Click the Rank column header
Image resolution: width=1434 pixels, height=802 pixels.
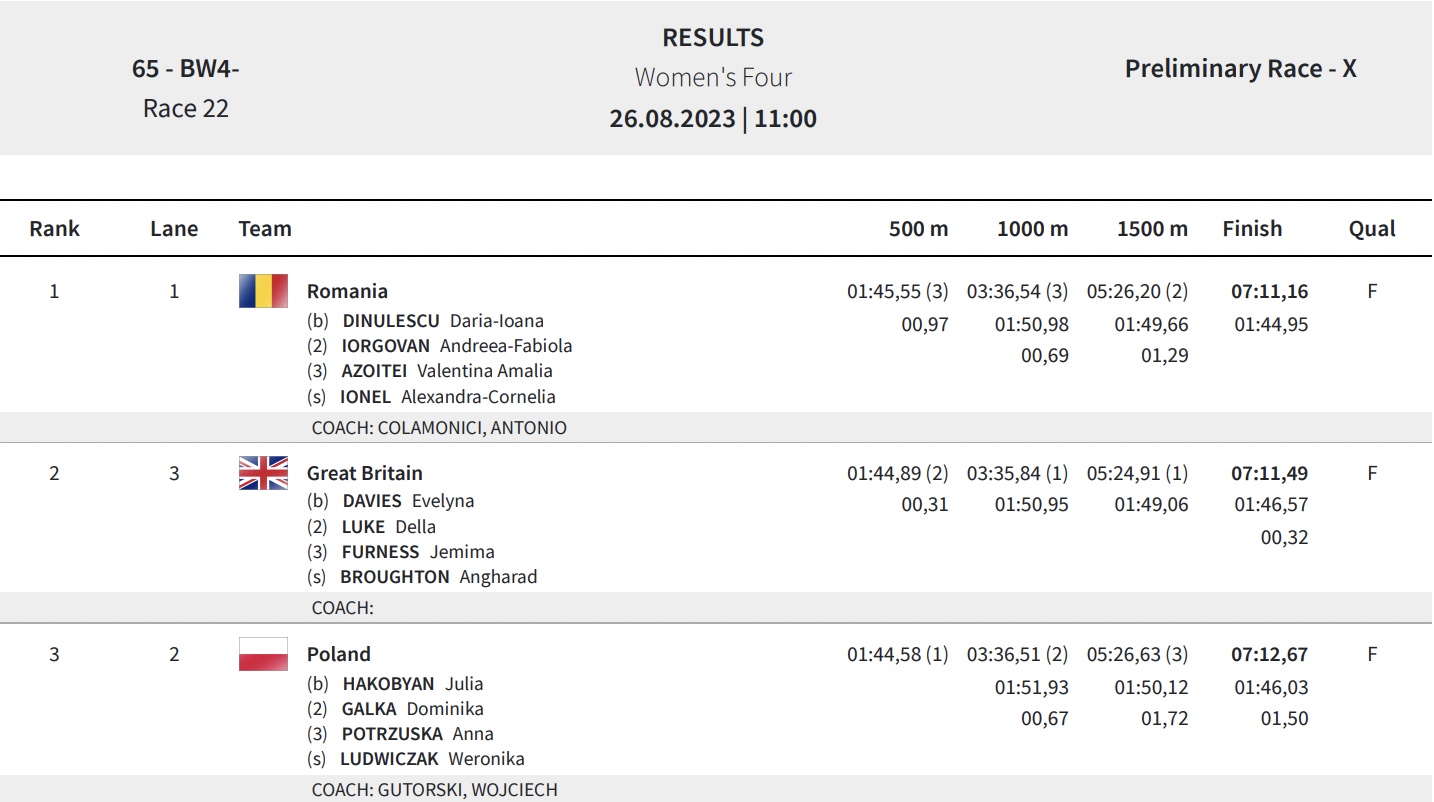click(55, 228)
